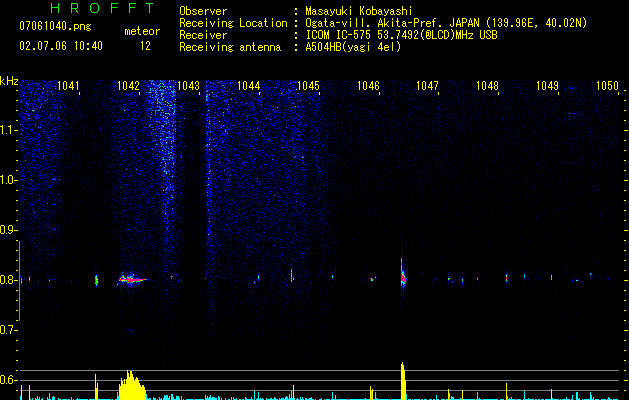Select the file name 07061040.png

[x=55, y=27]
